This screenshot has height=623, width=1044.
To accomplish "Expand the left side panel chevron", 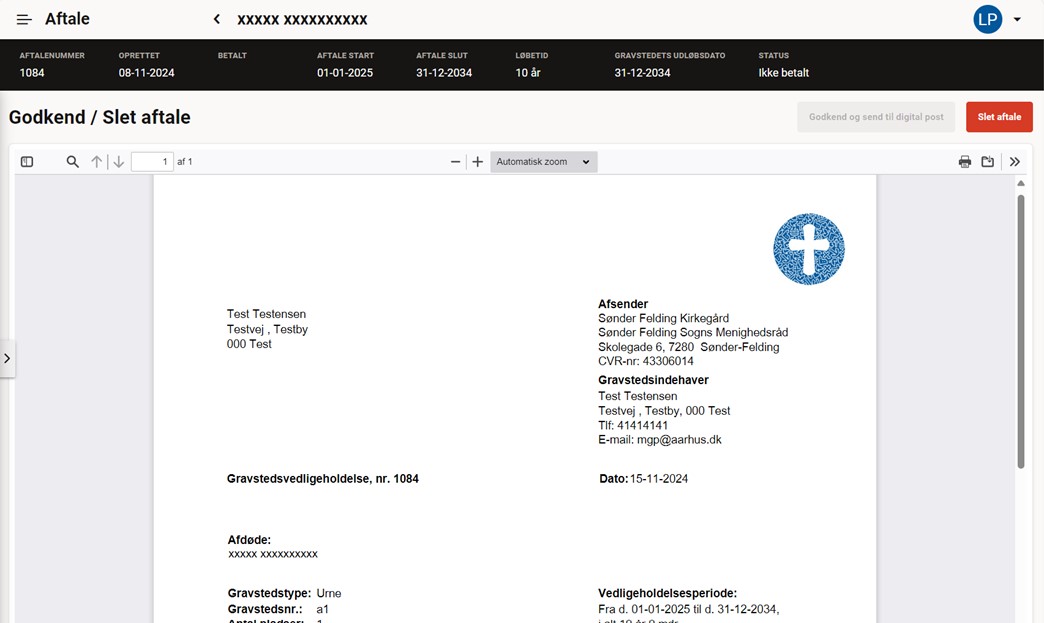I will (x=7, y=359).
